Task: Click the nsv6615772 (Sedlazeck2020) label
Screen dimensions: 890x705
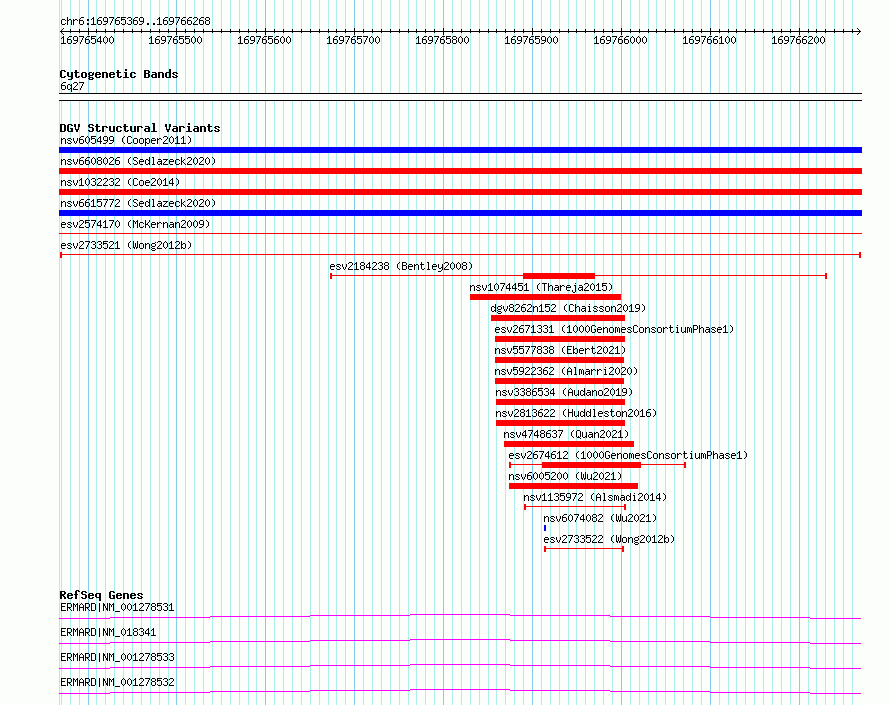Action: pos(138,203)
